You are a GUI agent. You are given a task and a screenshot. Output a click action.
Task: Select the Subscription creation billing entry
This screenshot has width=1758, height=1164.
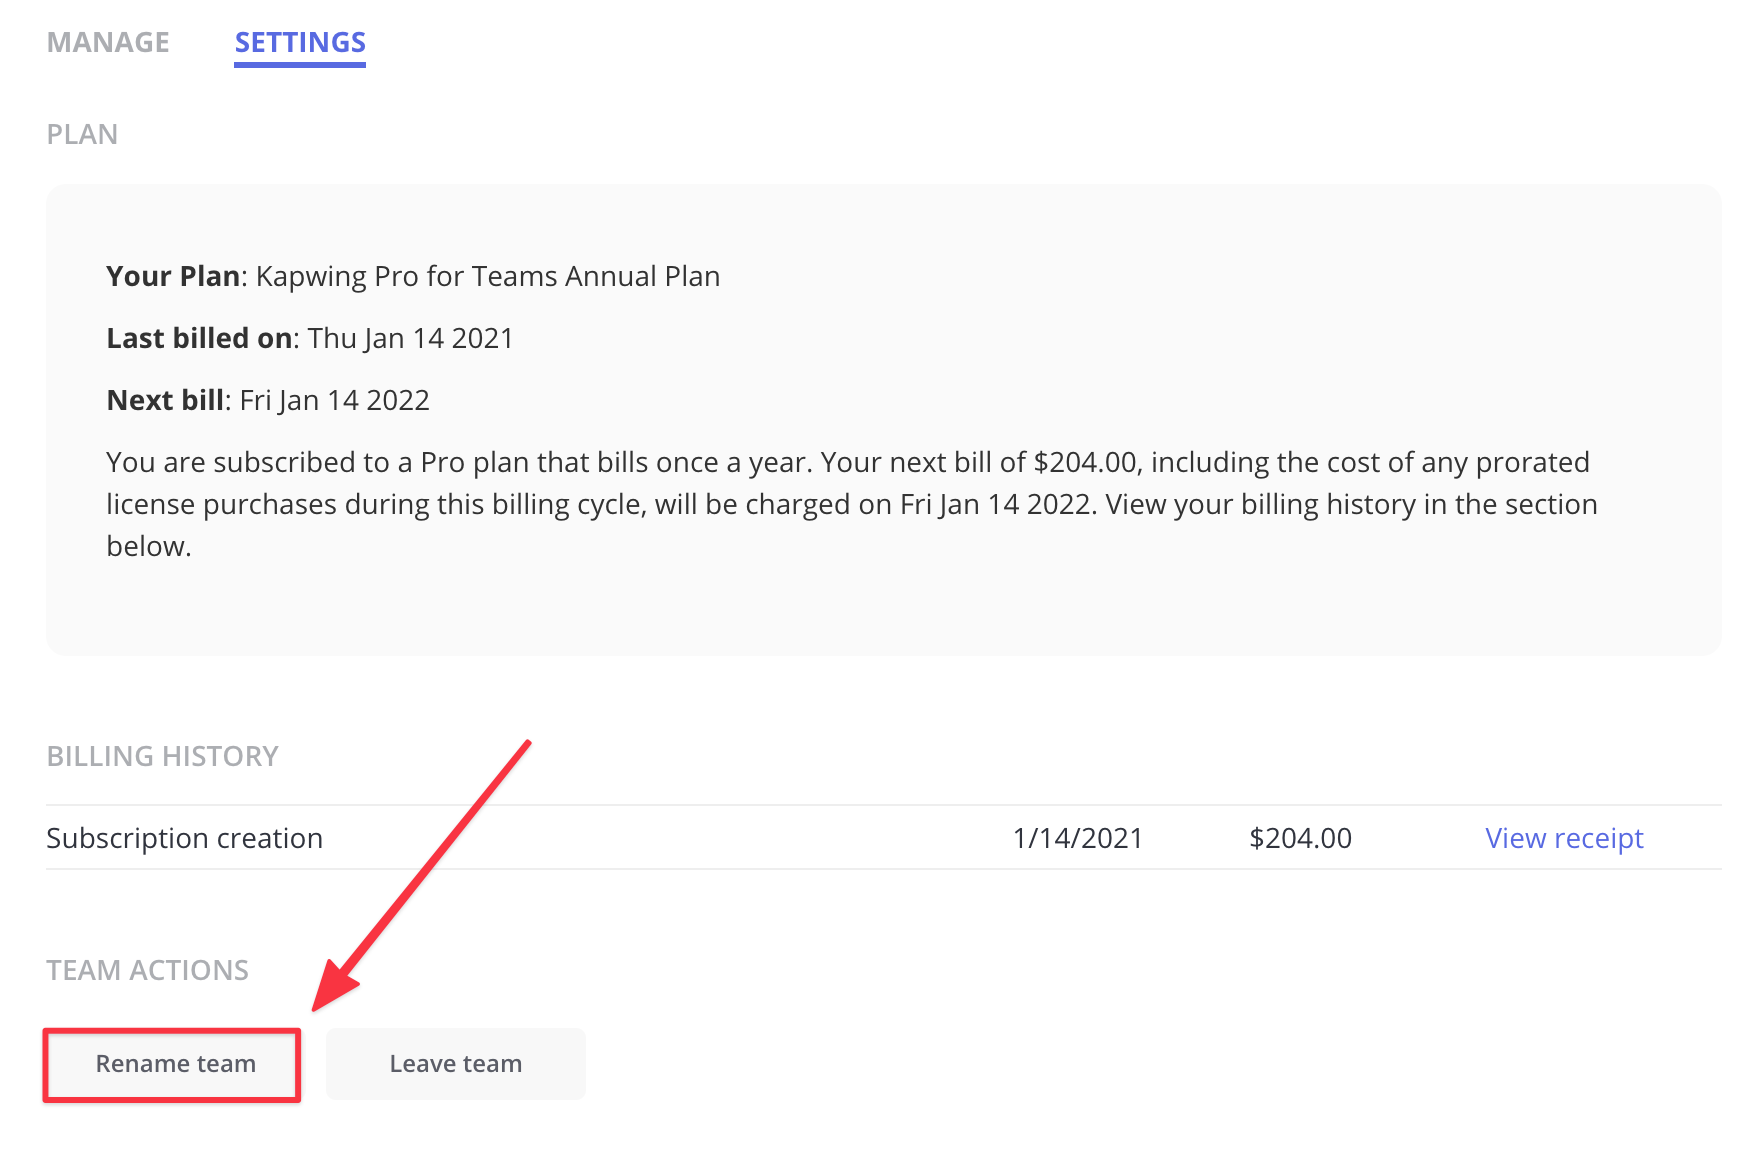pyautogui.click(x=185, y=838)
